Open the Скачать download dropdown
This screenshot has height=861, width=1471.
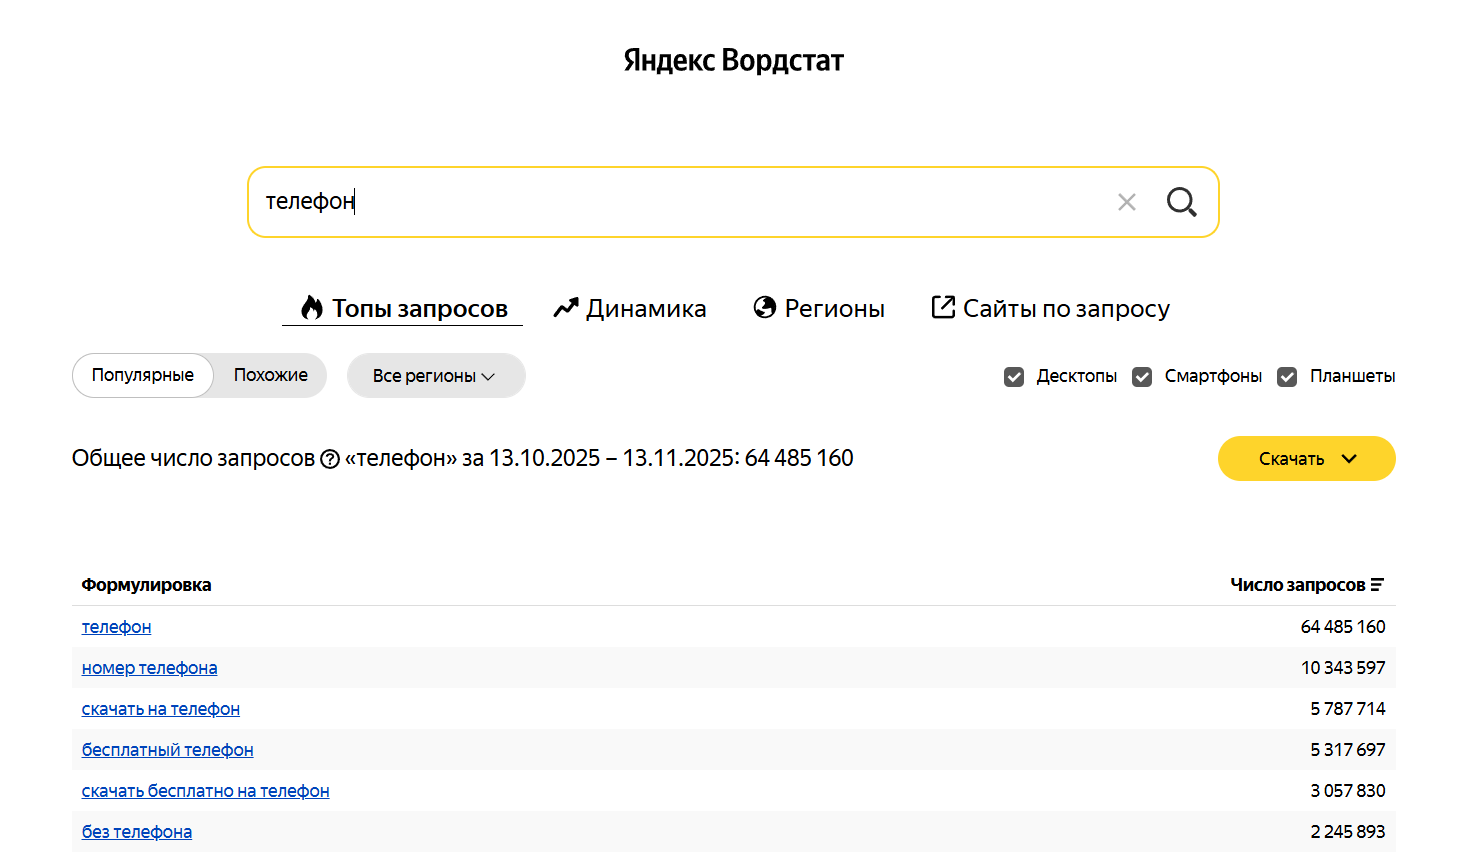tap(1306, 459)
